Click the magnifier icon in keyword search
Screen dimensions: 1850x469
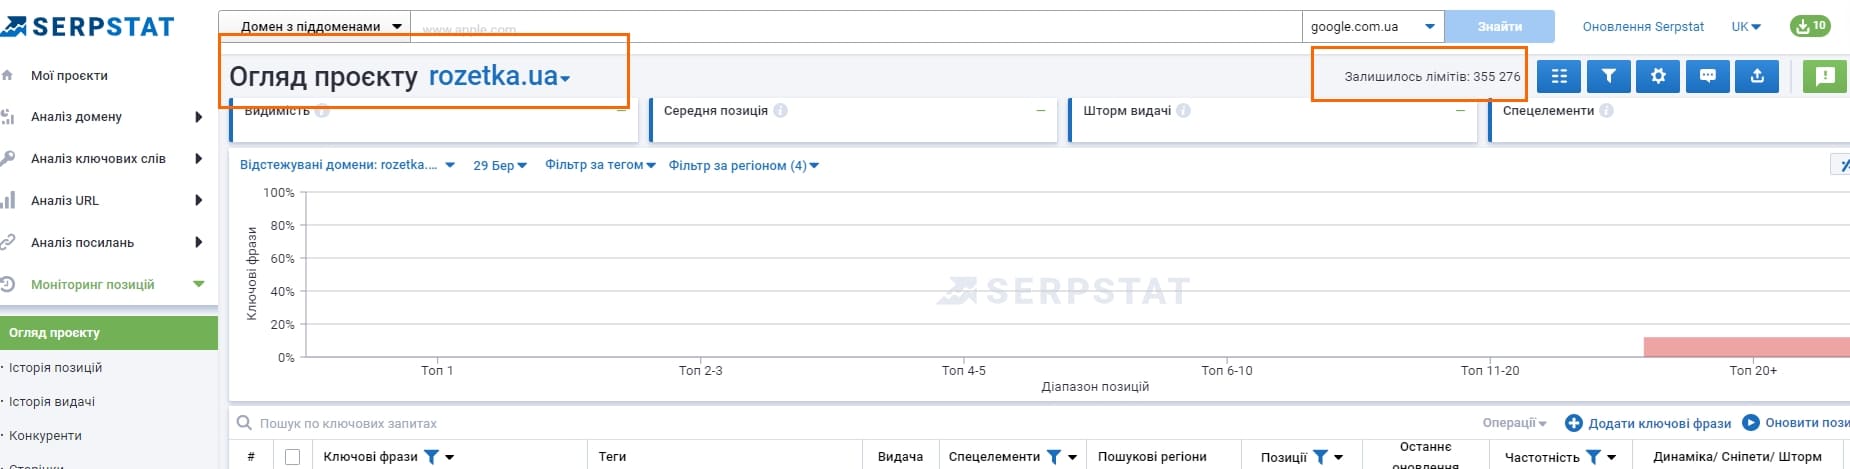coord(244,423)
